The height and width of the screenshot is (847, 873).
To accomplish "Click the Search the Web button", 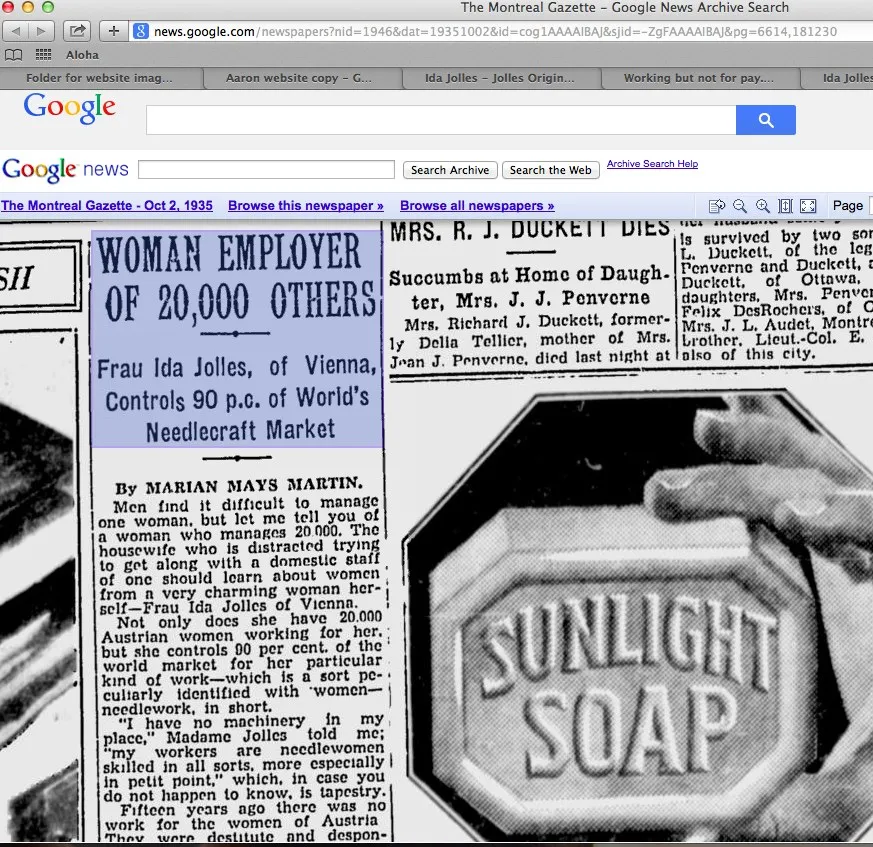I will (x=551, y=170).
